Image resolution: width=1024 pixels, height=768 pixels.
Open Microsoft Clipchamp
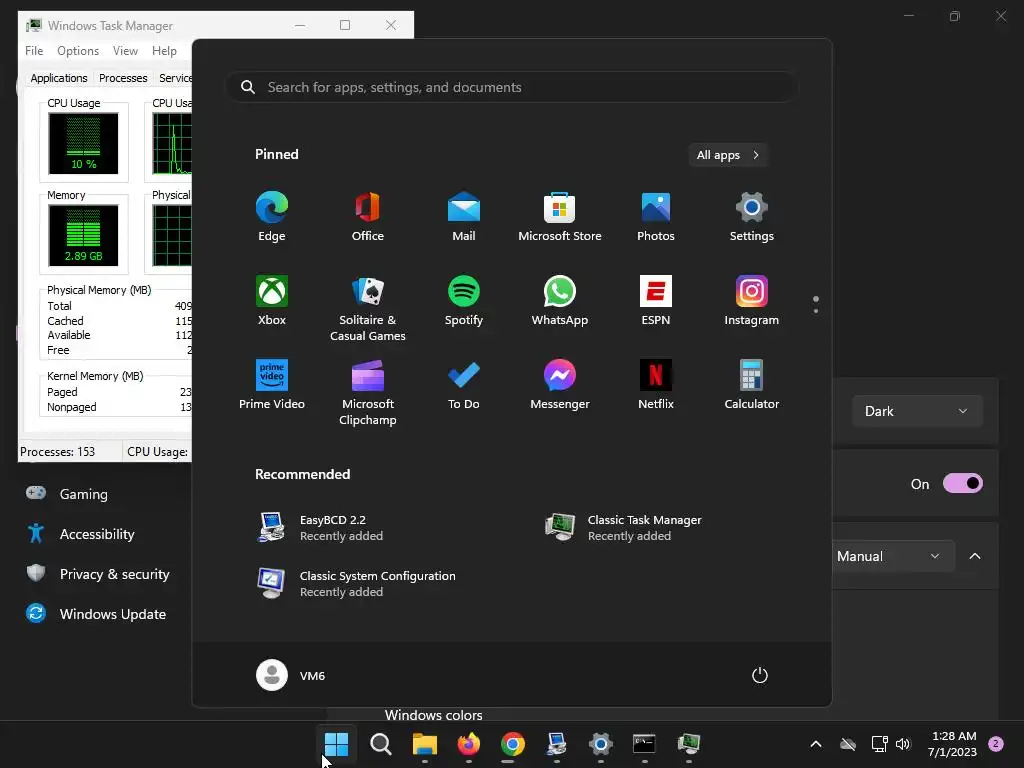pos(368,392)
